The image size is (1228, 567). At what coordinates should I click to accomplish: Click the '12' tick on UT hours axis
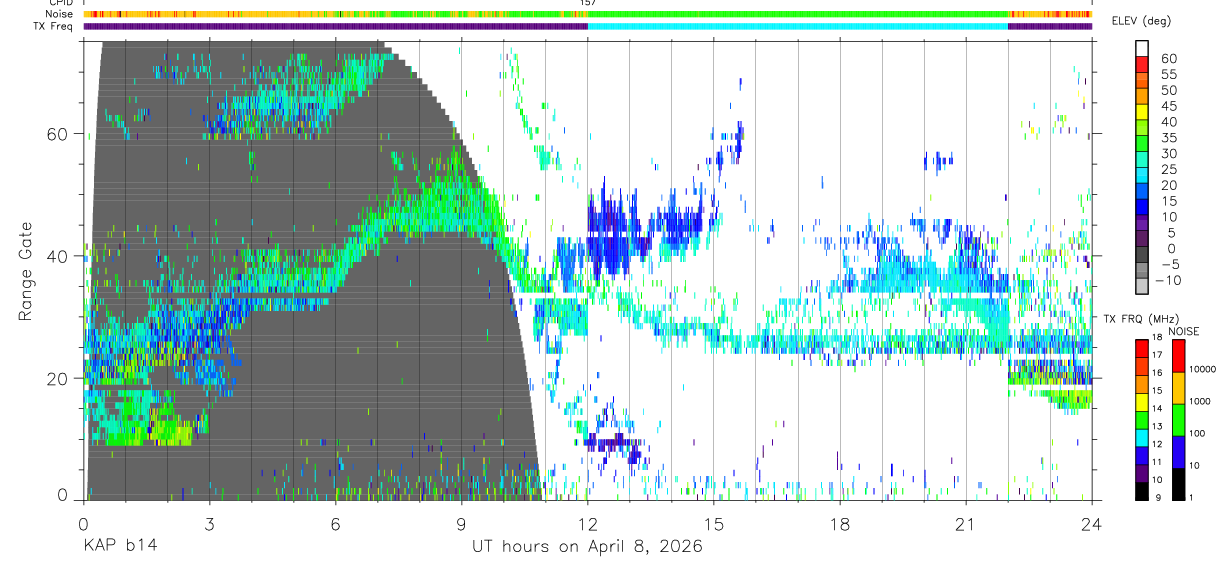tap(587, 523)
